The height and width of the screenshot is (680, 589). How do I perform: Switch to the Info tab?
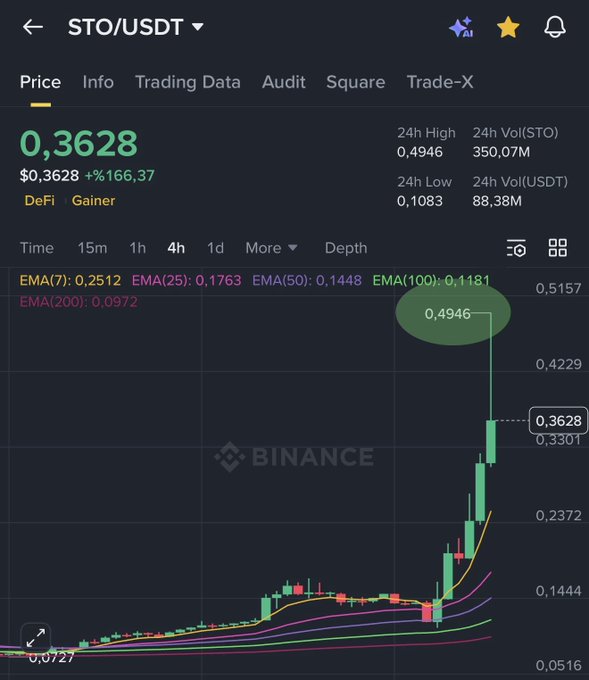tap(98, 82)
